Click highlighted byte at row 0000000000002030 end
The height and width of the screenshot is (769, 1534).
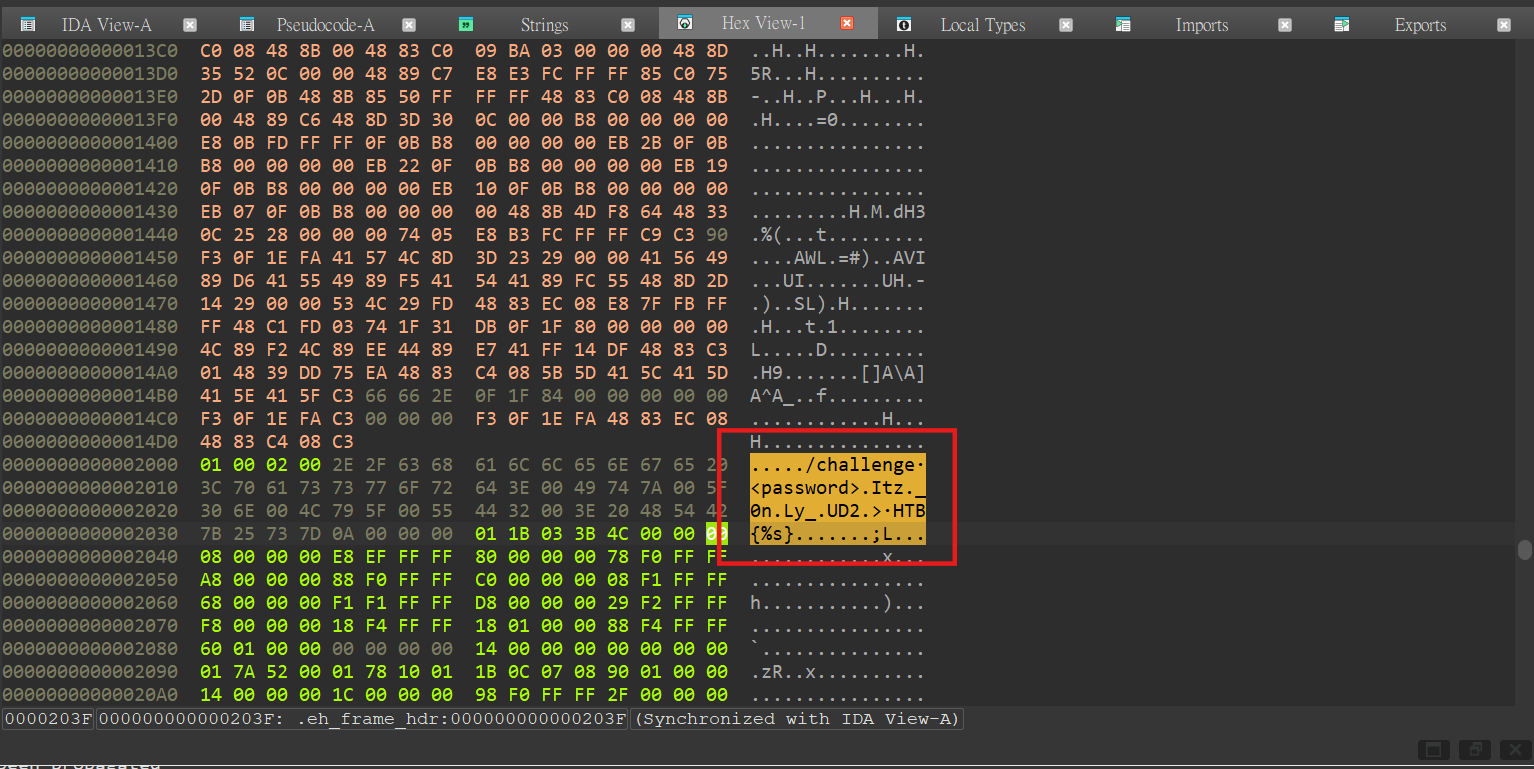[x=716, y=533]
